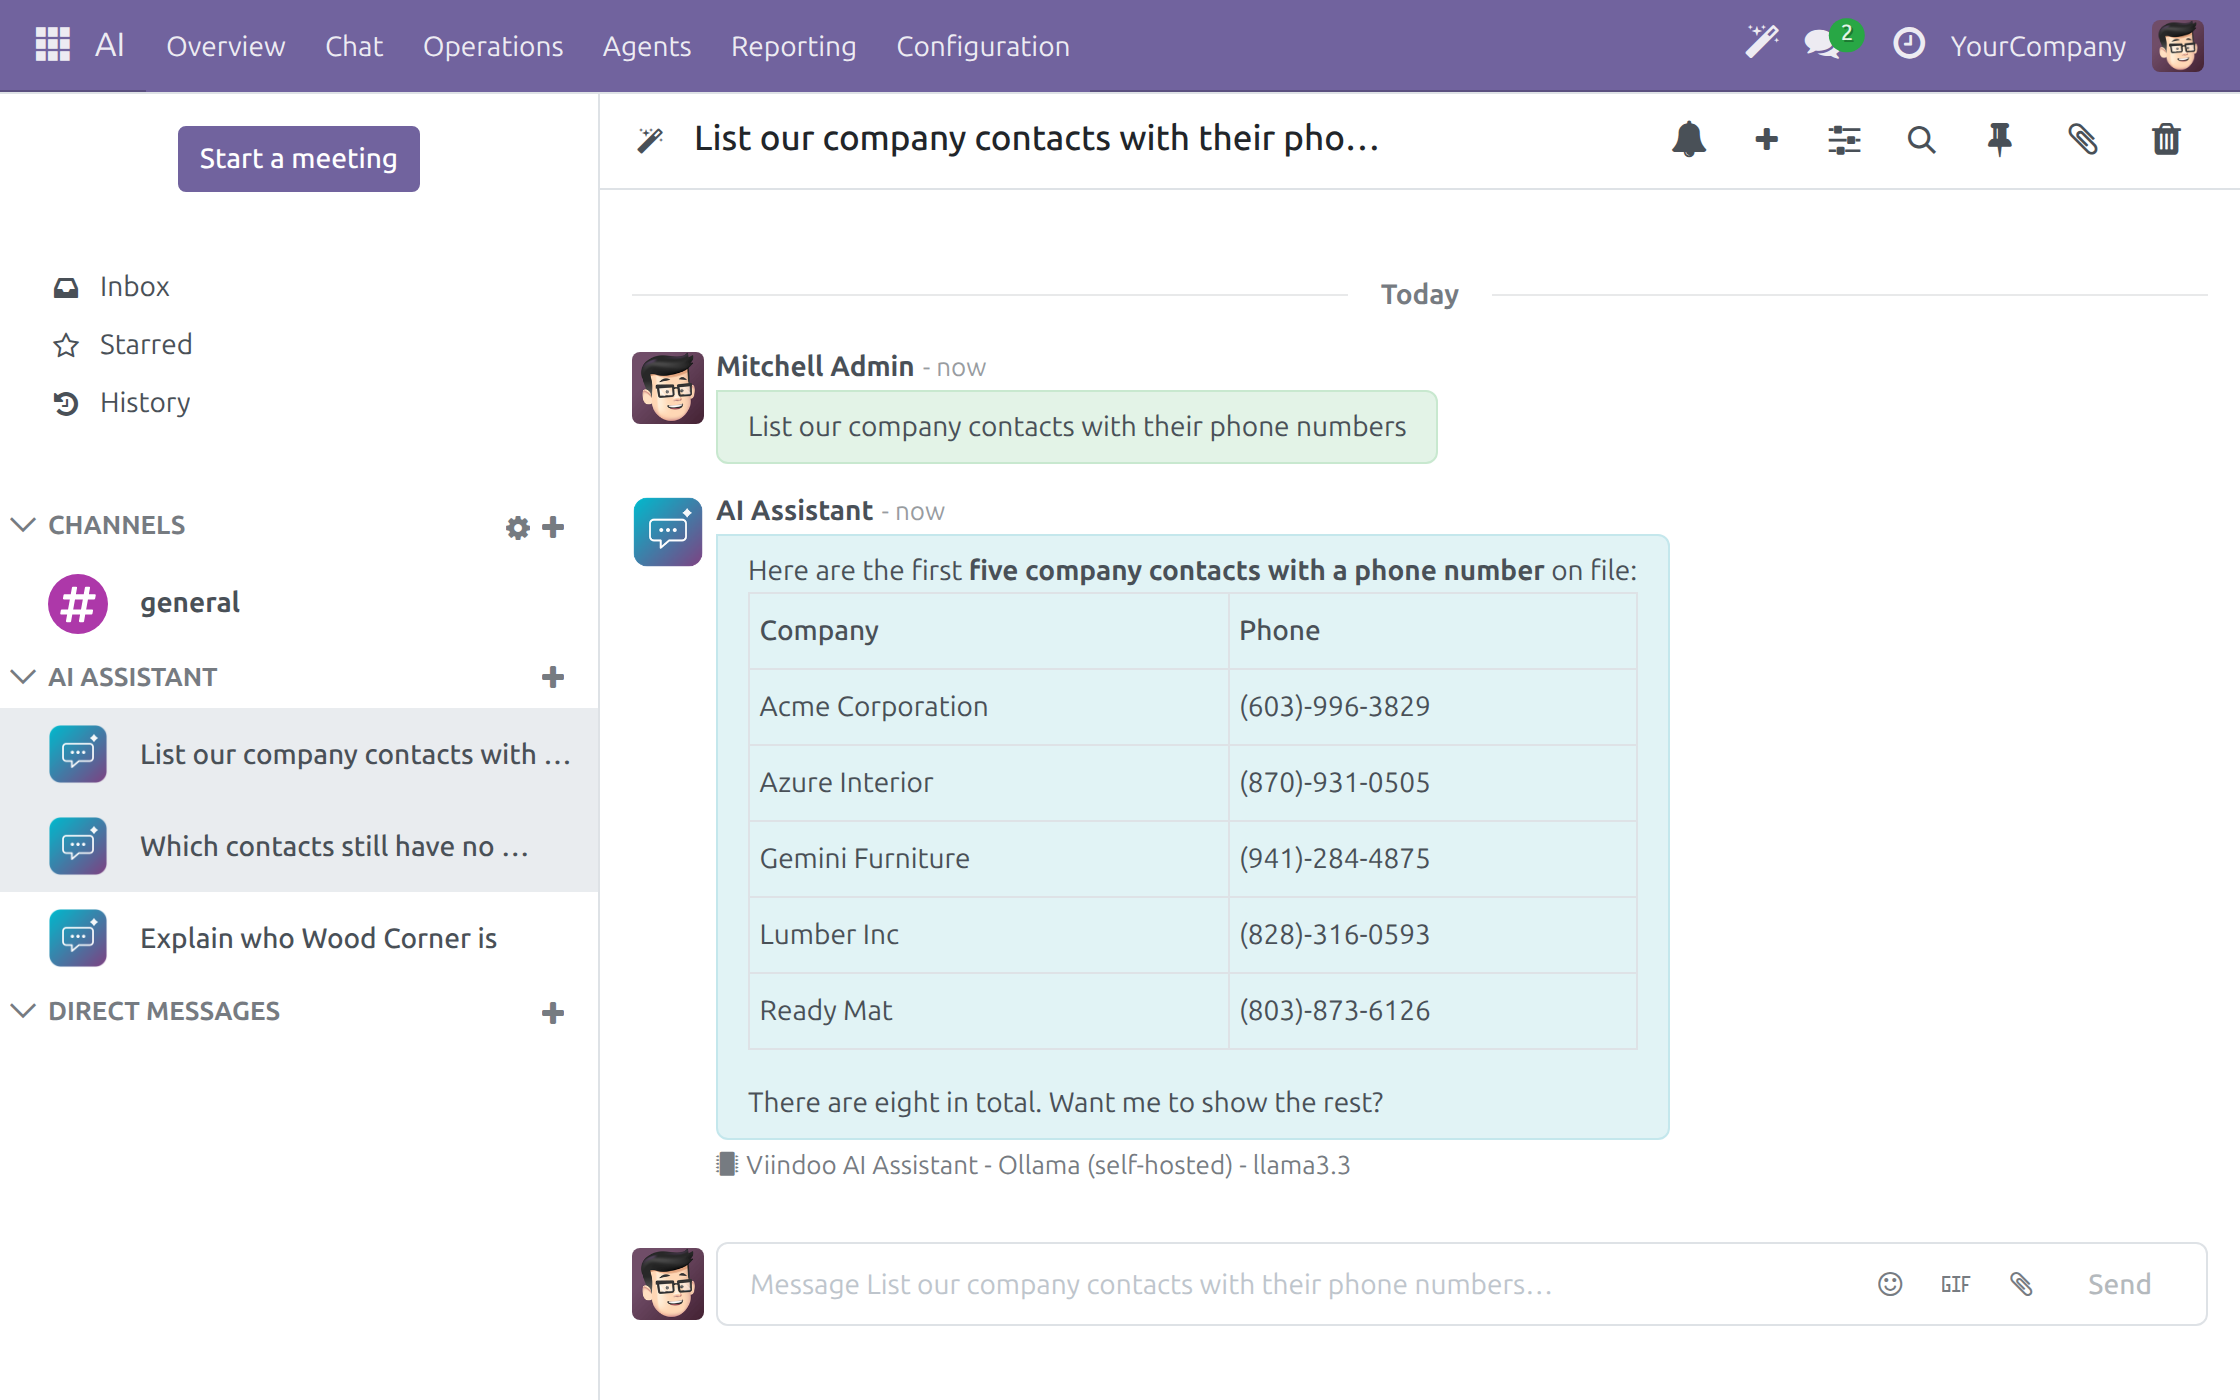Screen dimensions: 2240x1400
Task: Search messages with magnifier icon
Action: pyautogui.click(x=1921, y=139)
